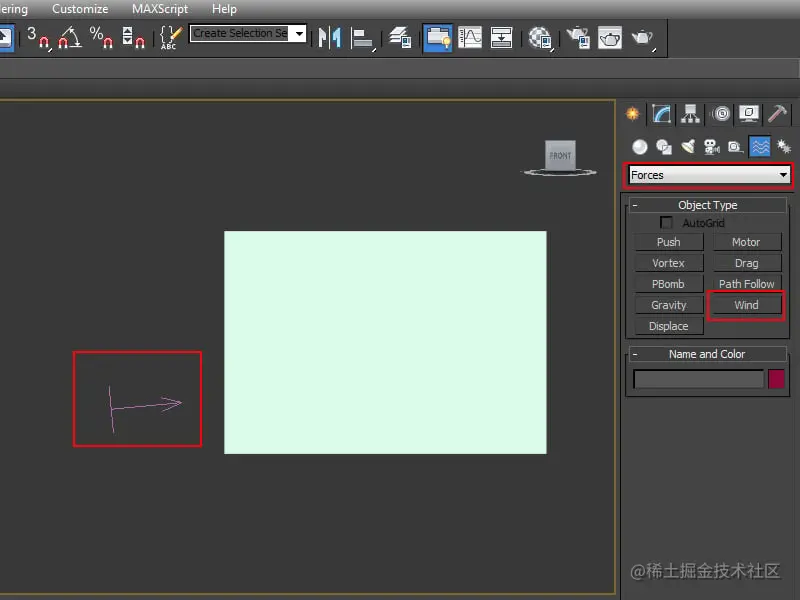Toggle the 3D Snaps tool
The image size is (800, 600).
pos(38,38)
